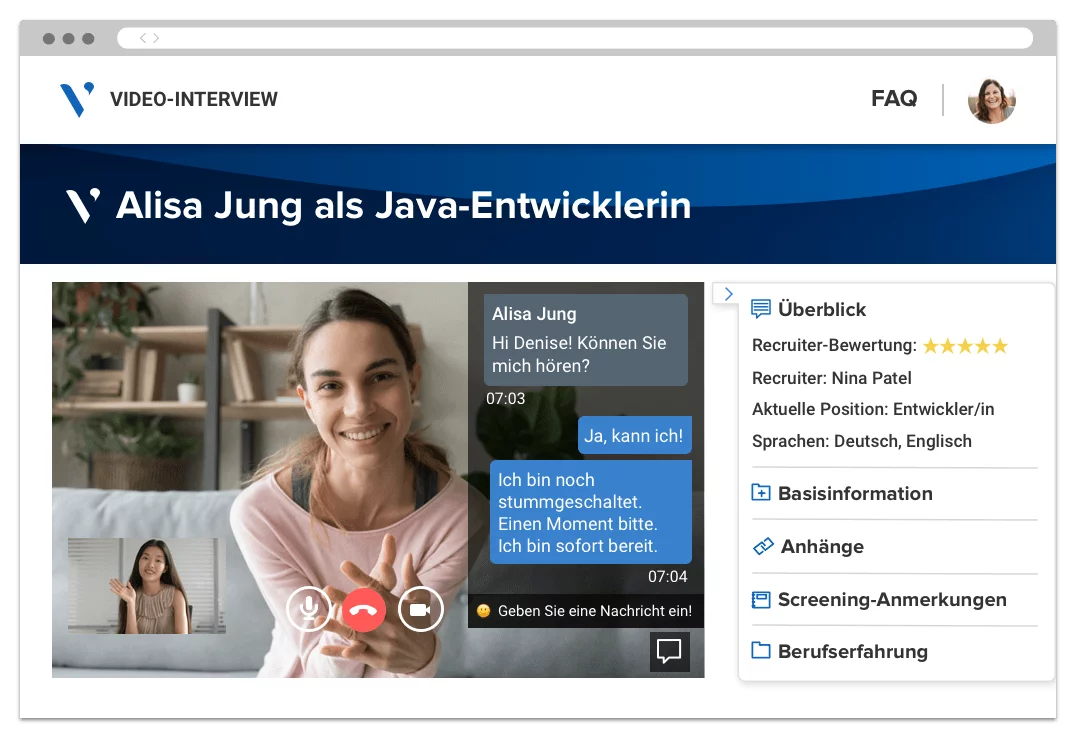Open the emoji picker in message box

click(484, 611)
